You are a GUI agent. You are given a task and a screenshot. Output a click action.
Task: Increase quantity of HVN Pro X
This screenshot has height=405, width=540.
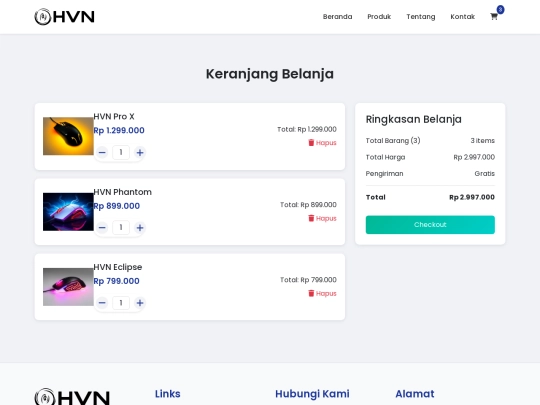click(140, 152)
